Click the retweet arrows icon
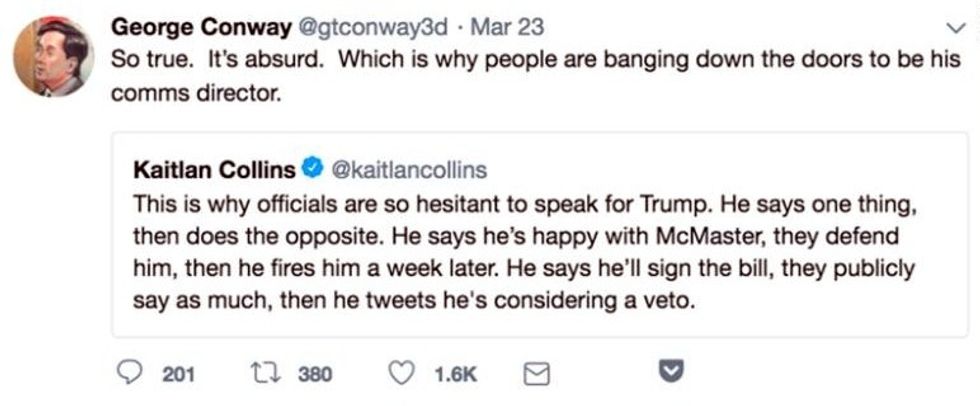 [x=264, y=374]
